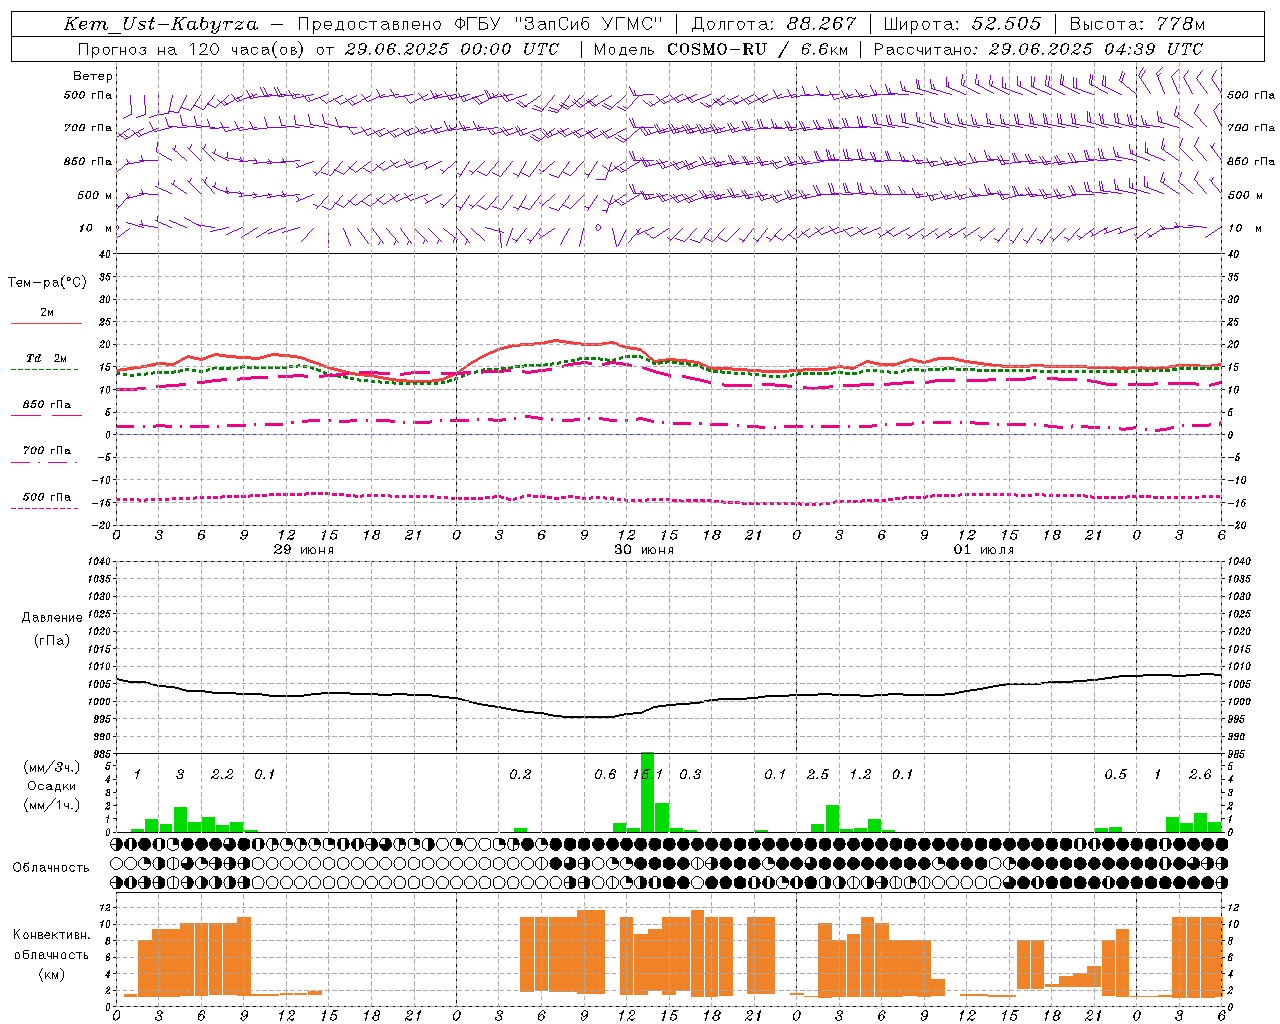Viewport: 1280px width, 1024px height.
Task: Click the precipitation value 0.2
Action: (520, 774)
